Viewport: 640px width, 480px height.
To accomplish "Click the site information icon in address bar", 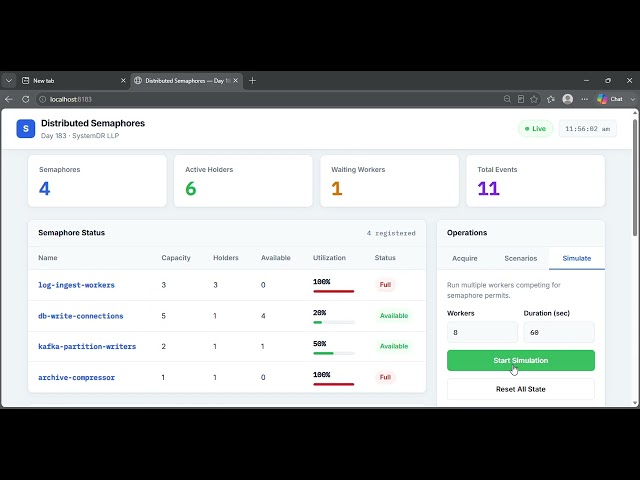I will [42, 99].
